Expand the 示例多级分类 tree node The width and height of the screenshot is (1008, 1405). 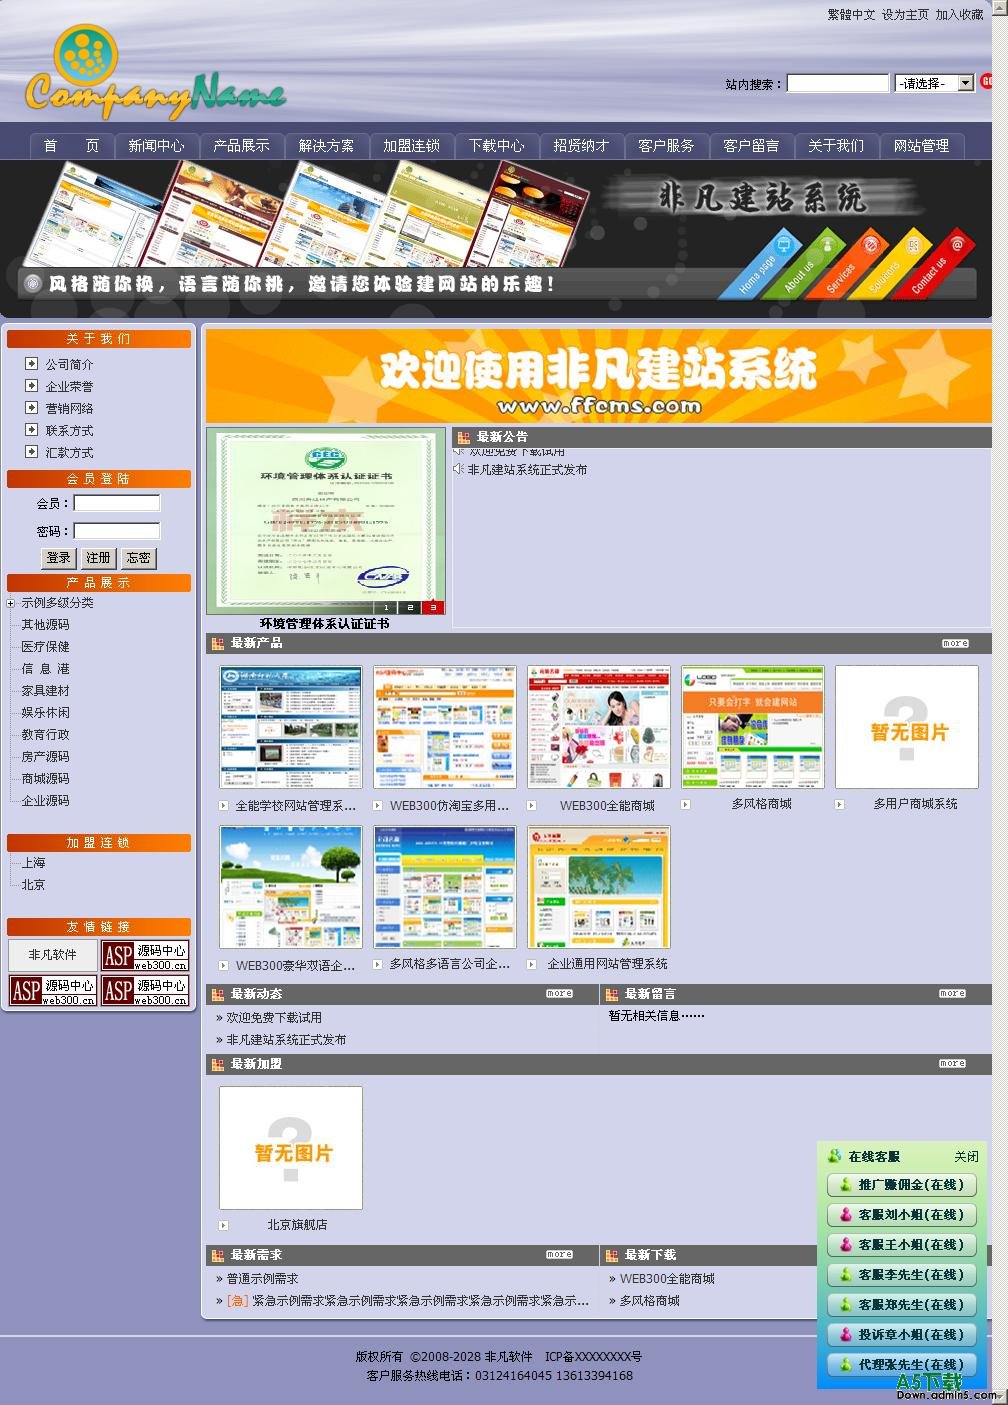click(11, 603)
